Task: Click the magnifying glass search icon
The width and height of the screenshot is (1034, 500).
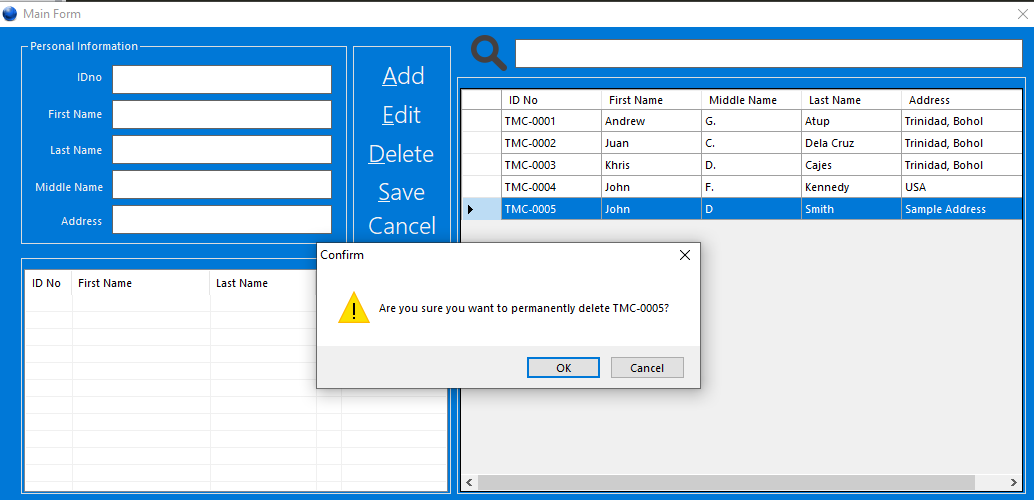Action: pos(489,54)
